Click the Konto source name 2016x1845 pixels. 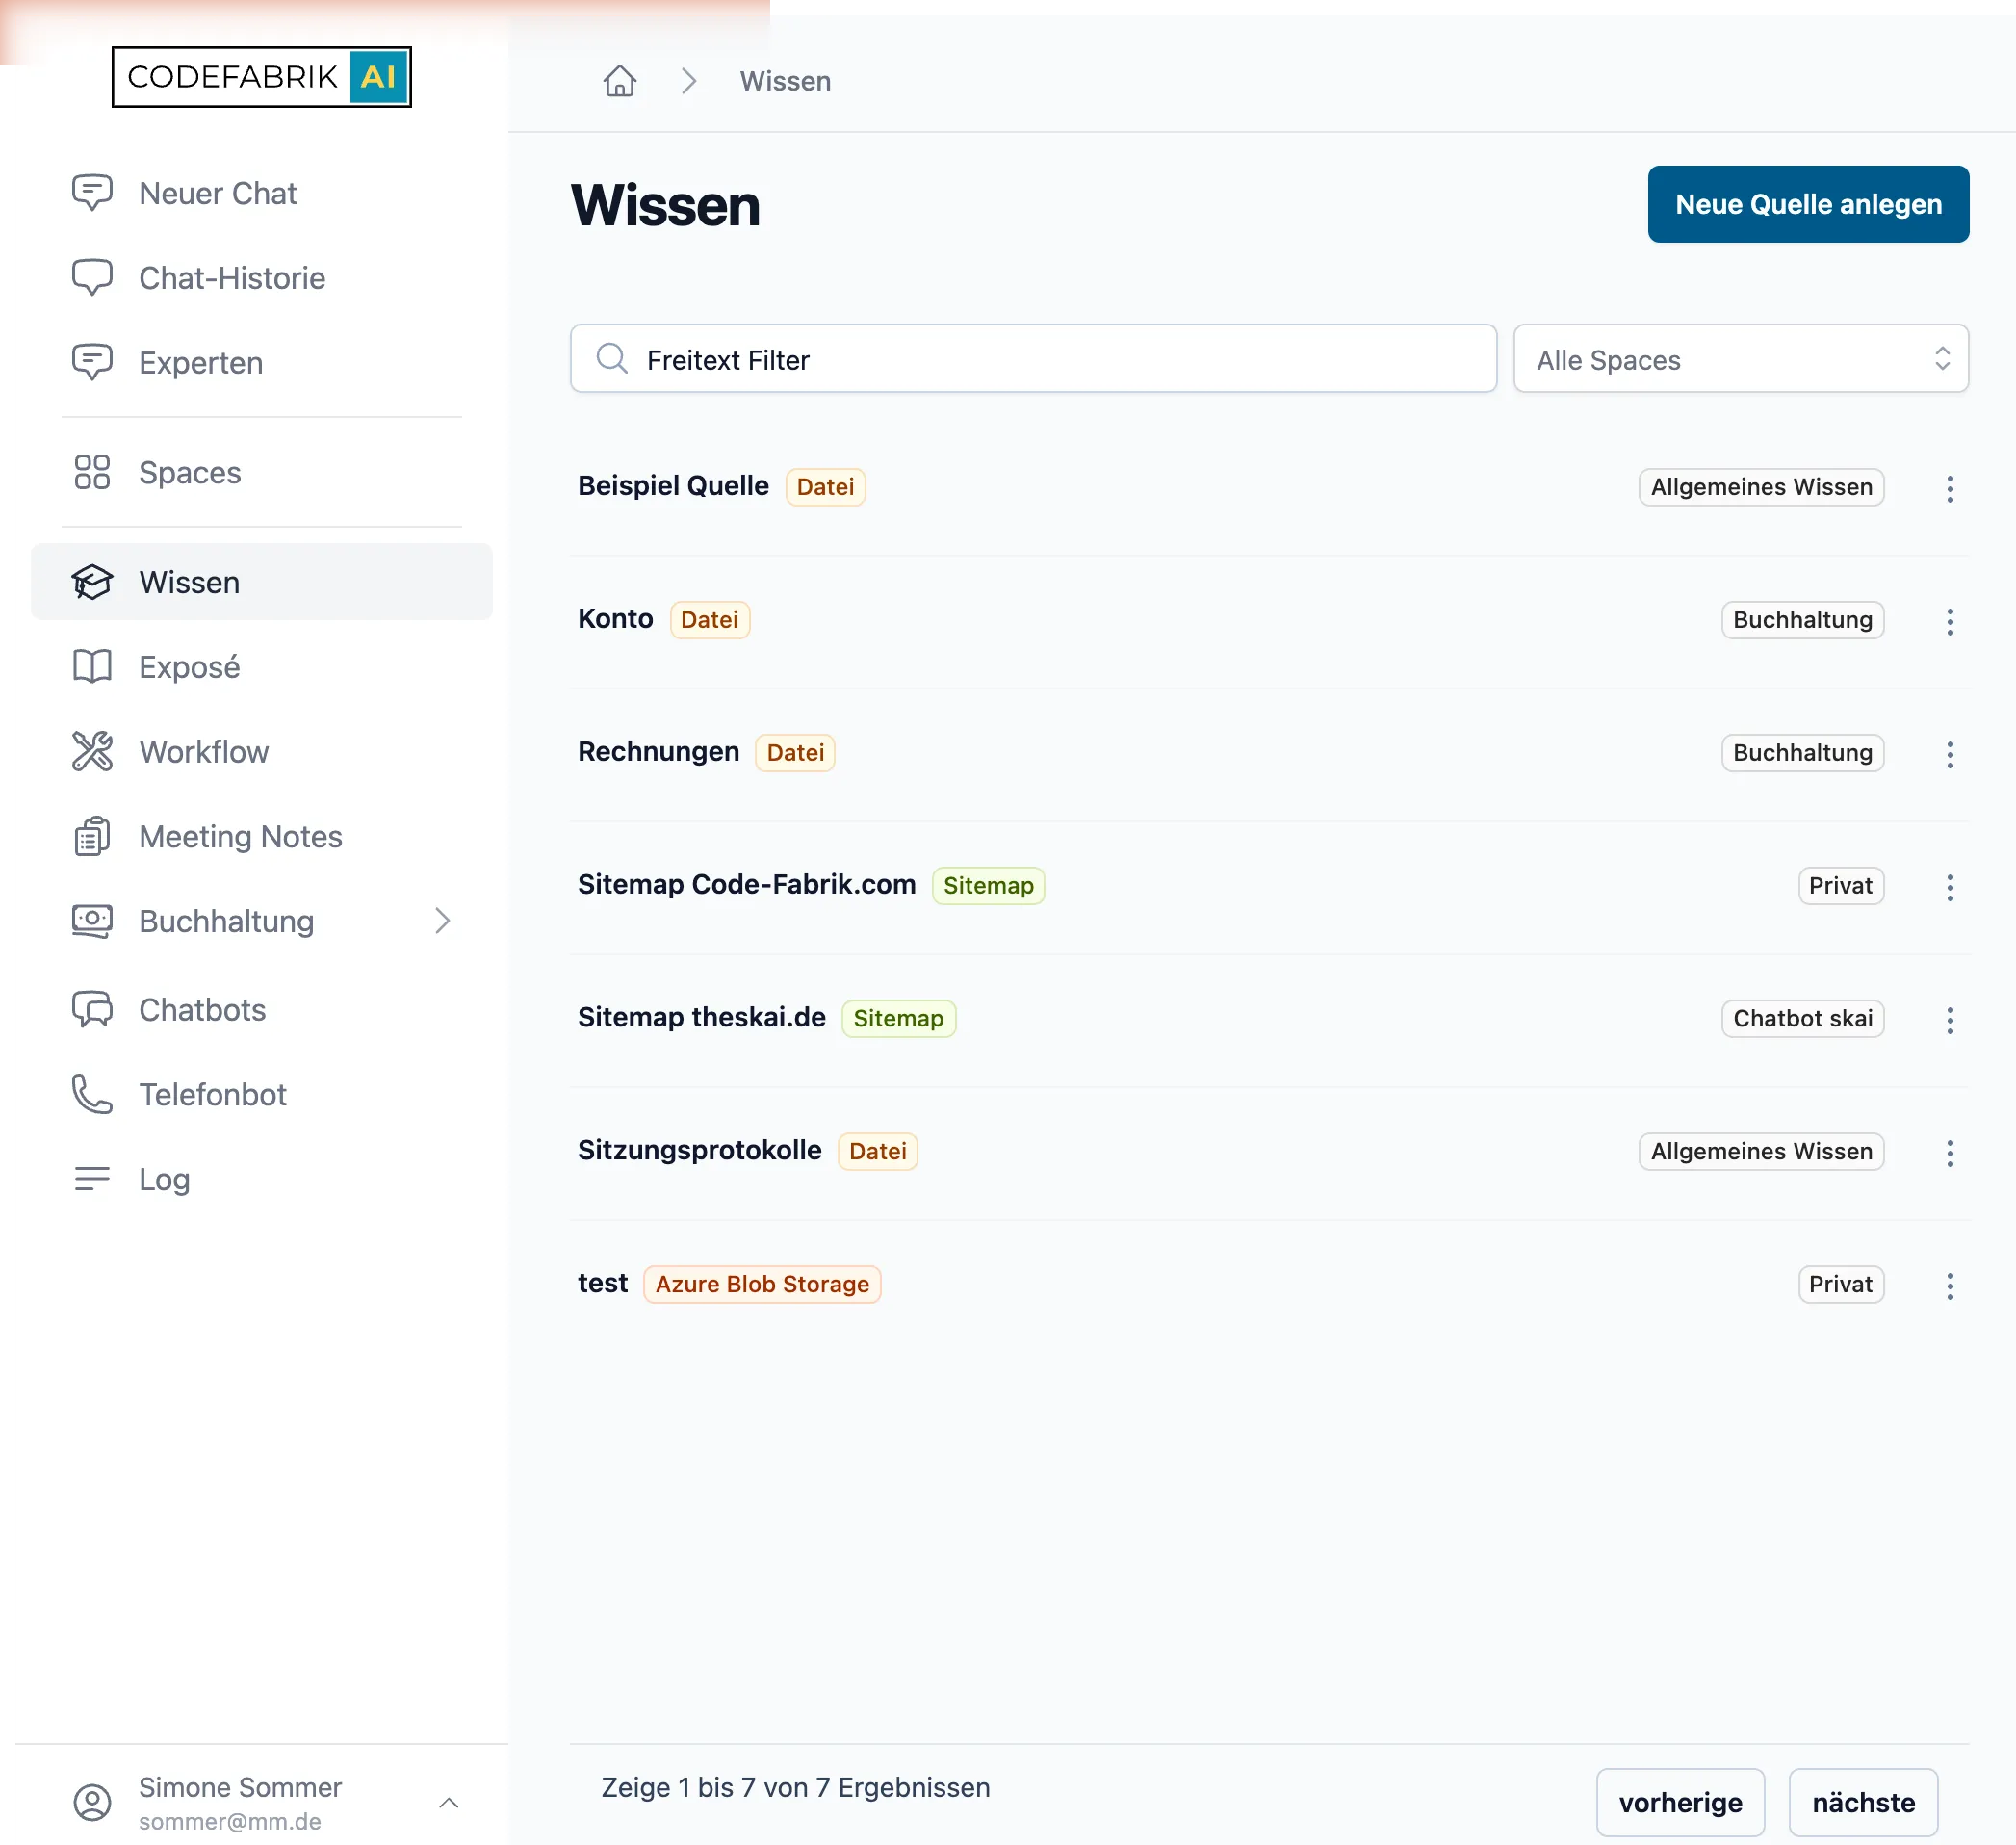(x=615, y=619)
